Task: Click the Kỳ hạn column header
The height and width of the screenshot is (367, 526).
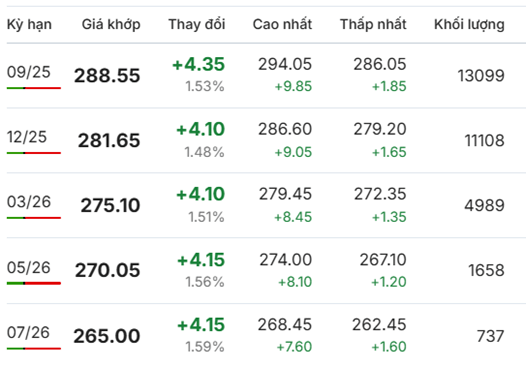Action: [29, 25]
